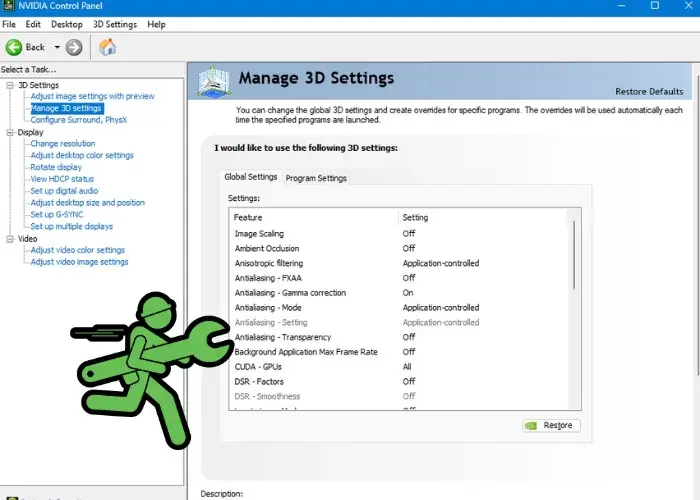Open Set up digital audio task
This screenshot has height=500, width=700.
tap(64, 191)
